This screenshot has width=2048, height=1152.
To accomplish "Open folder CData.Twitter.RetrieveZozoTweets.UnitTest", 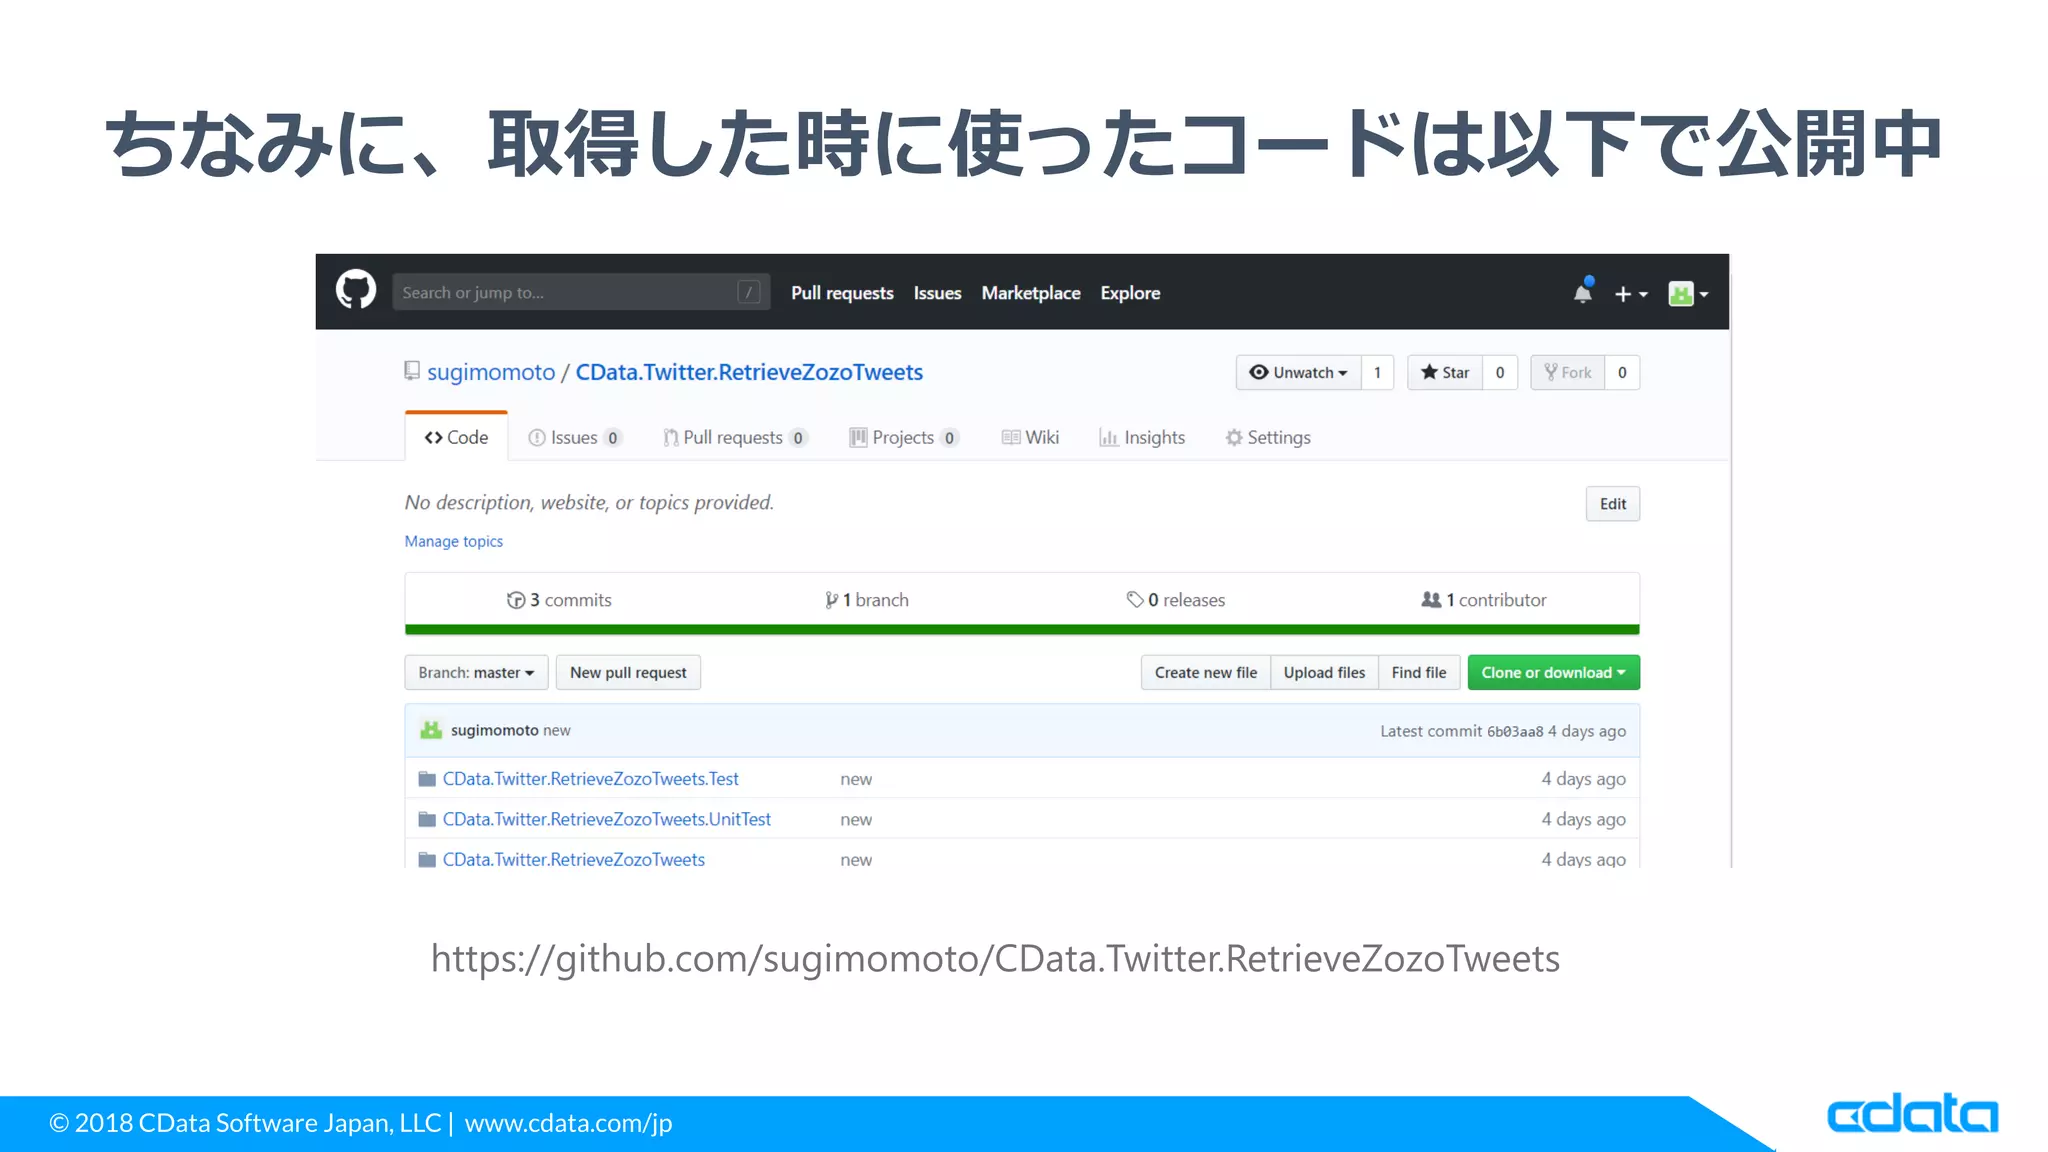I will [x=607, y=819].
